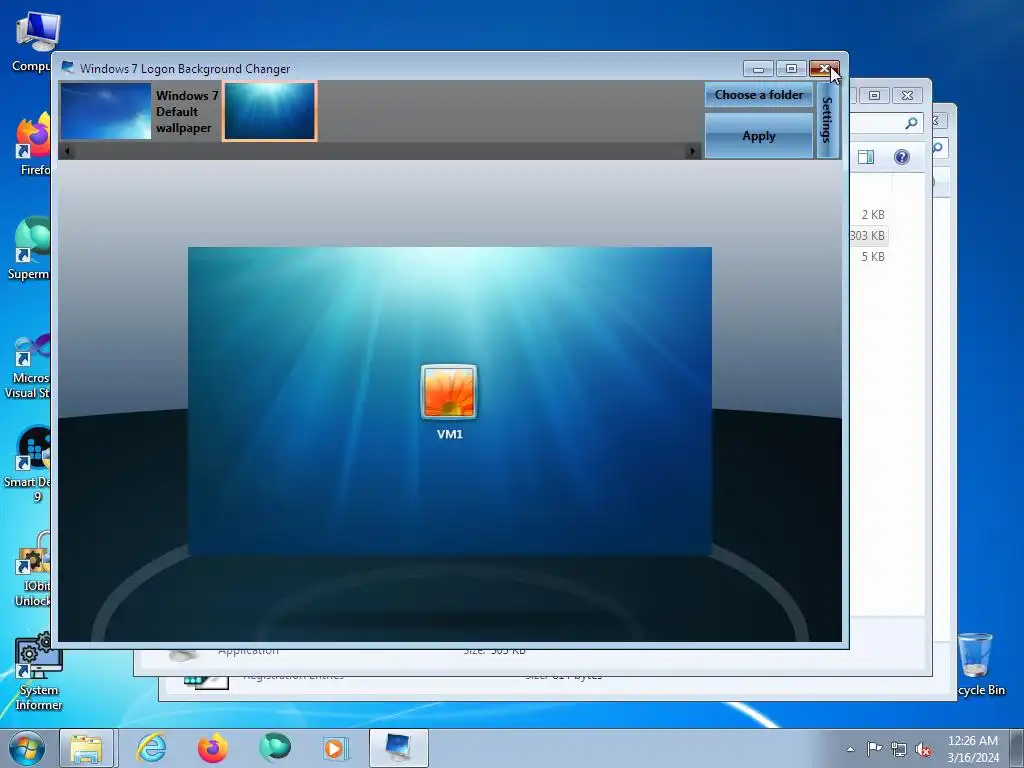Click the VM1 username label
The width and height of the screenshot is (1024, 768).
(x=450, y=434)
